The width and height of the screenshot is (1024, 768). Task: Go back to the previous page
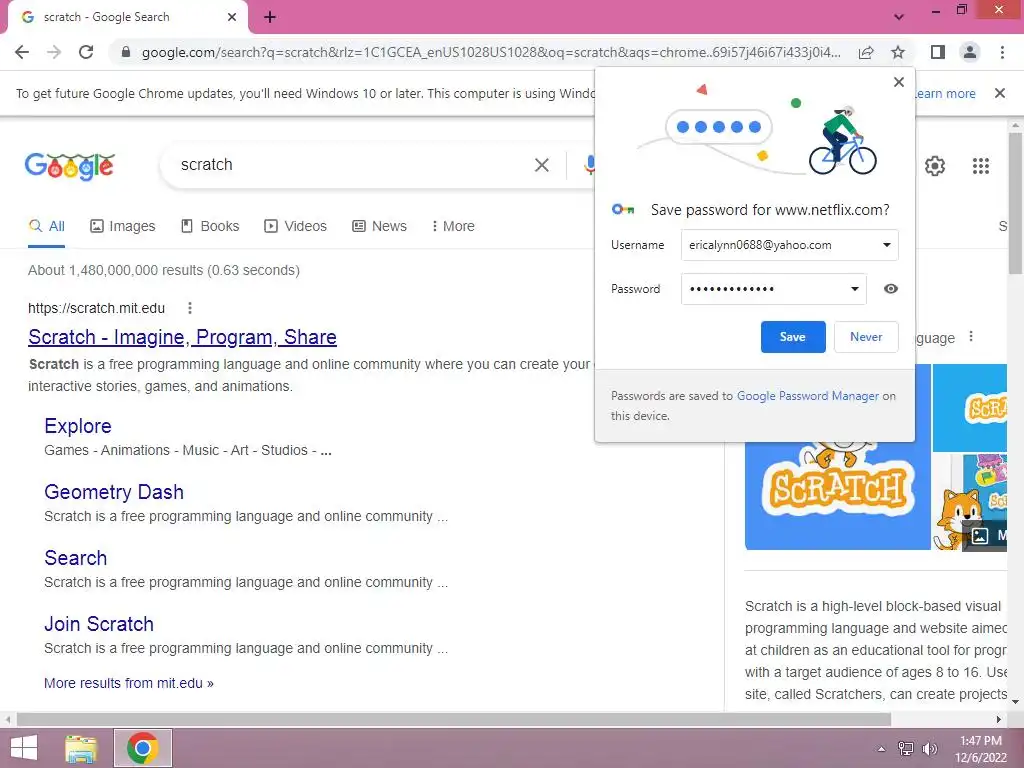(22, 52)
